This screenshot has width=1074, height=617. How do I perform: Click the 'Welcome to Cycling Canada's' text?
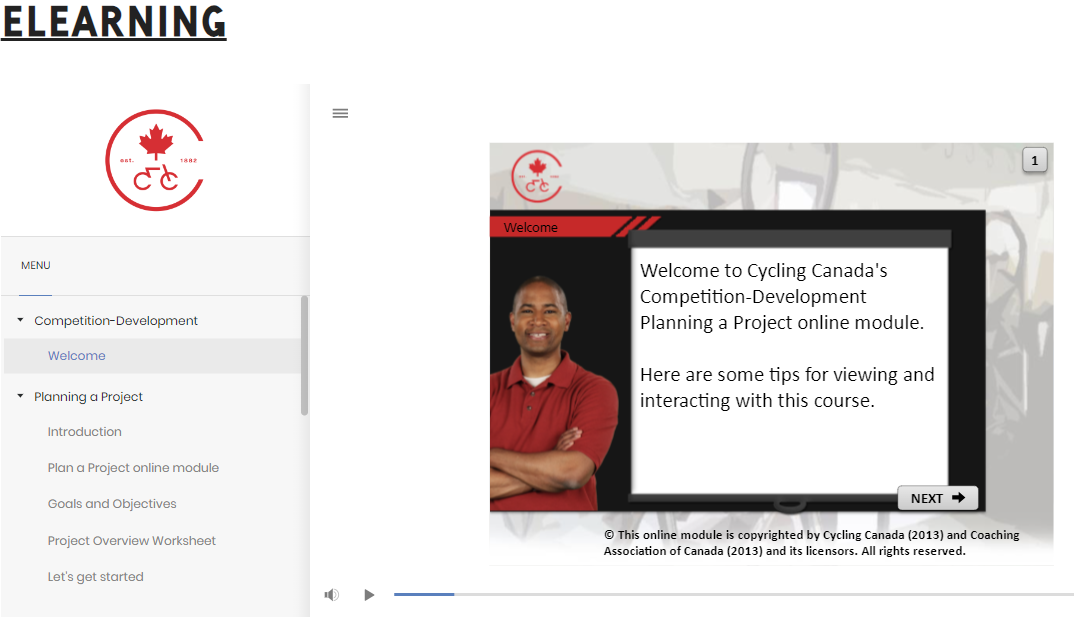tap(764, 270)
